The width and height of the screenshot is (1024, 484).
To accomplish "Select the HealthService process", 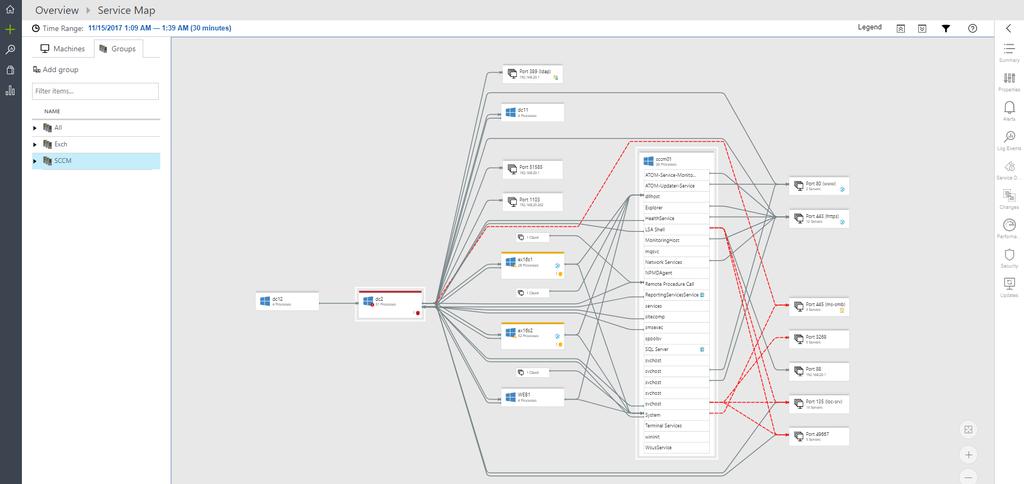I will pyautogui.click(x=677, y=218).
